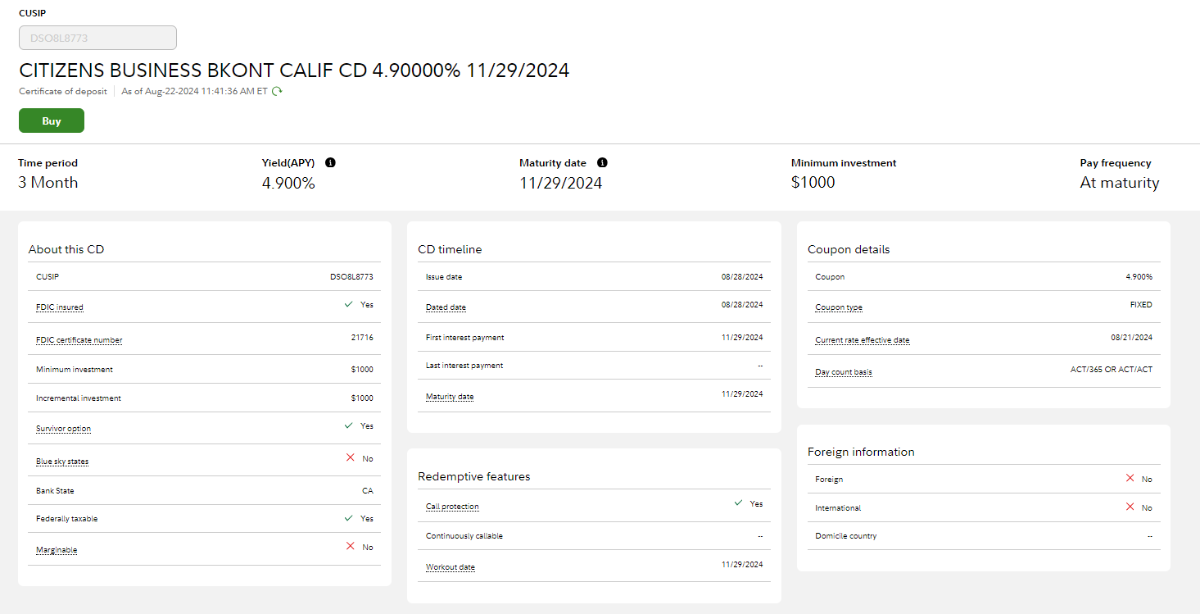The height and width of the screenshot is (614, 1200).
Task: Click the Blue sky states underlined label
Action: point(62,461)
